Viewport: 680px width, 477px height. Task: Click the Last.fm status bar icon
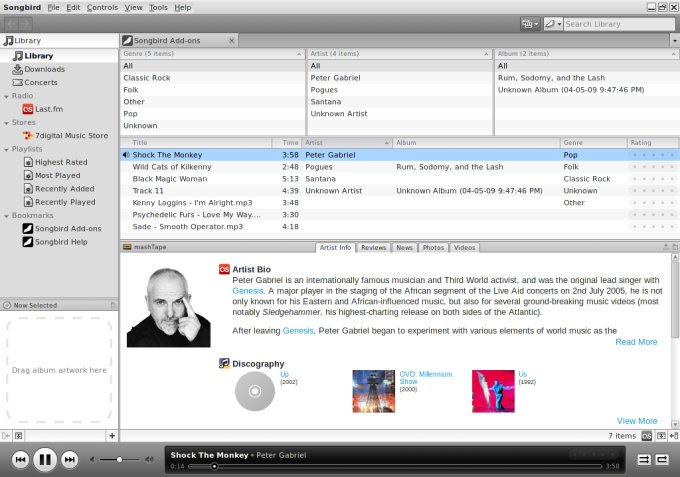coord(647,436)
